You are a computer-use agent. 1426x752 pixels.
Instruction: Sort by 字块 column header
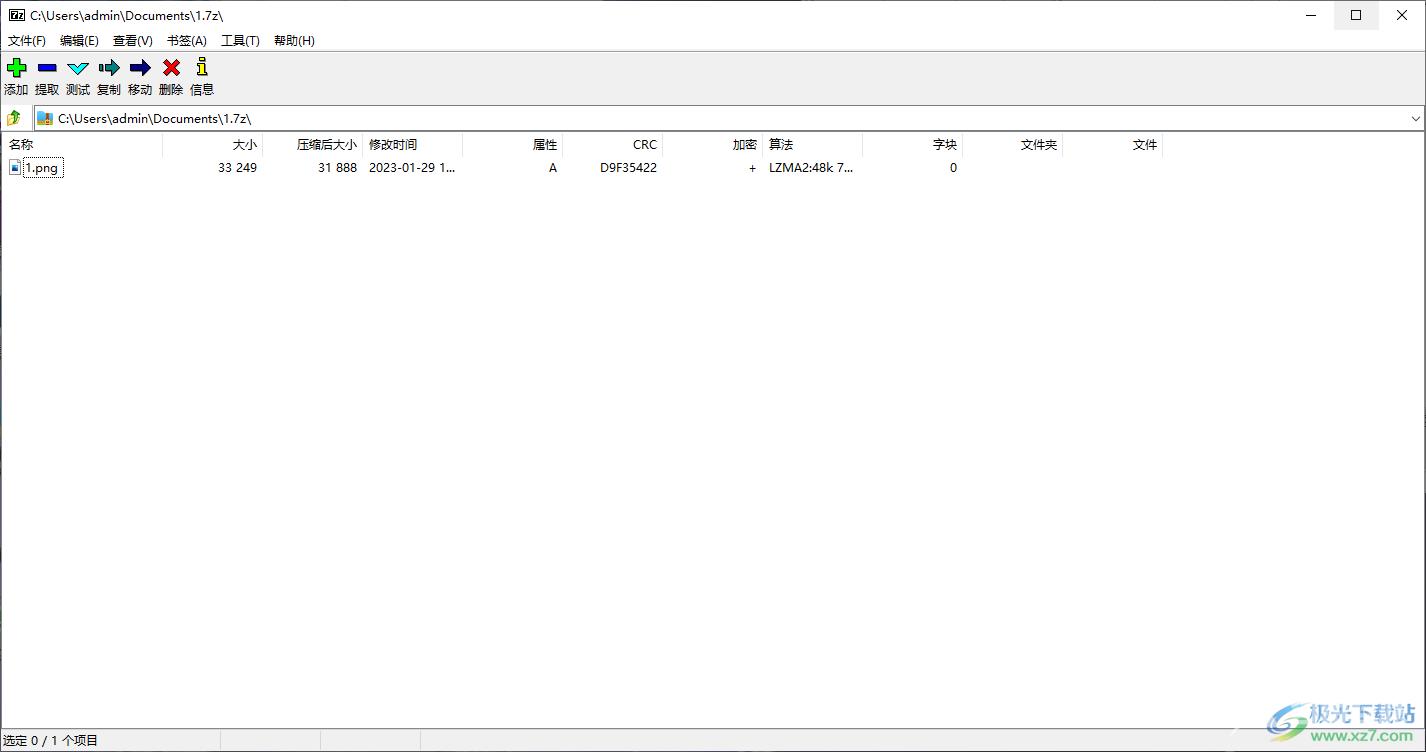pyautogui.click(x=912, y=145)
